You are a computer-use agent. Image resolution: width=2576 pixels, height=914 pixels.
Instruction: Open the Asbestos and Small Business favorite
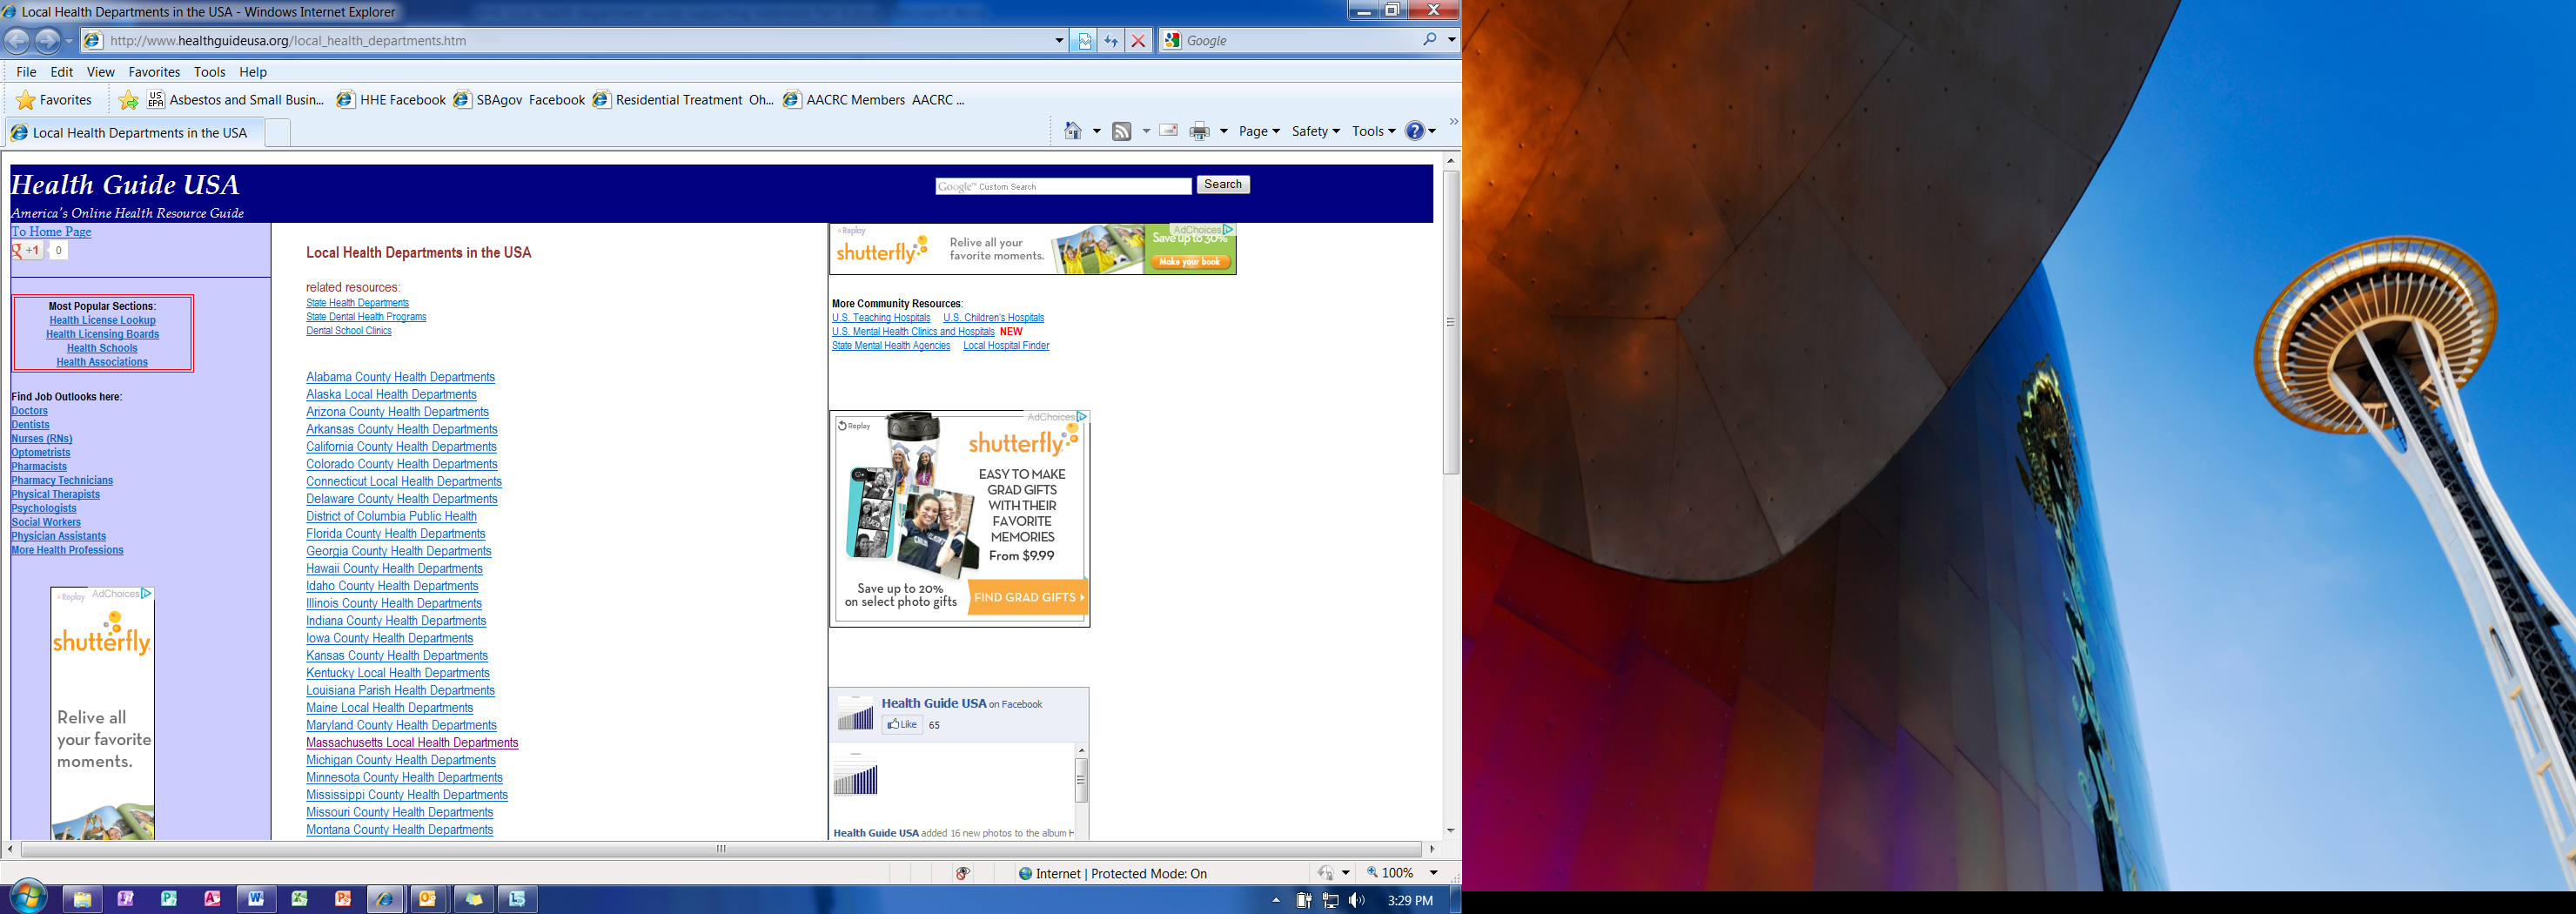click(x=236, y=100)
